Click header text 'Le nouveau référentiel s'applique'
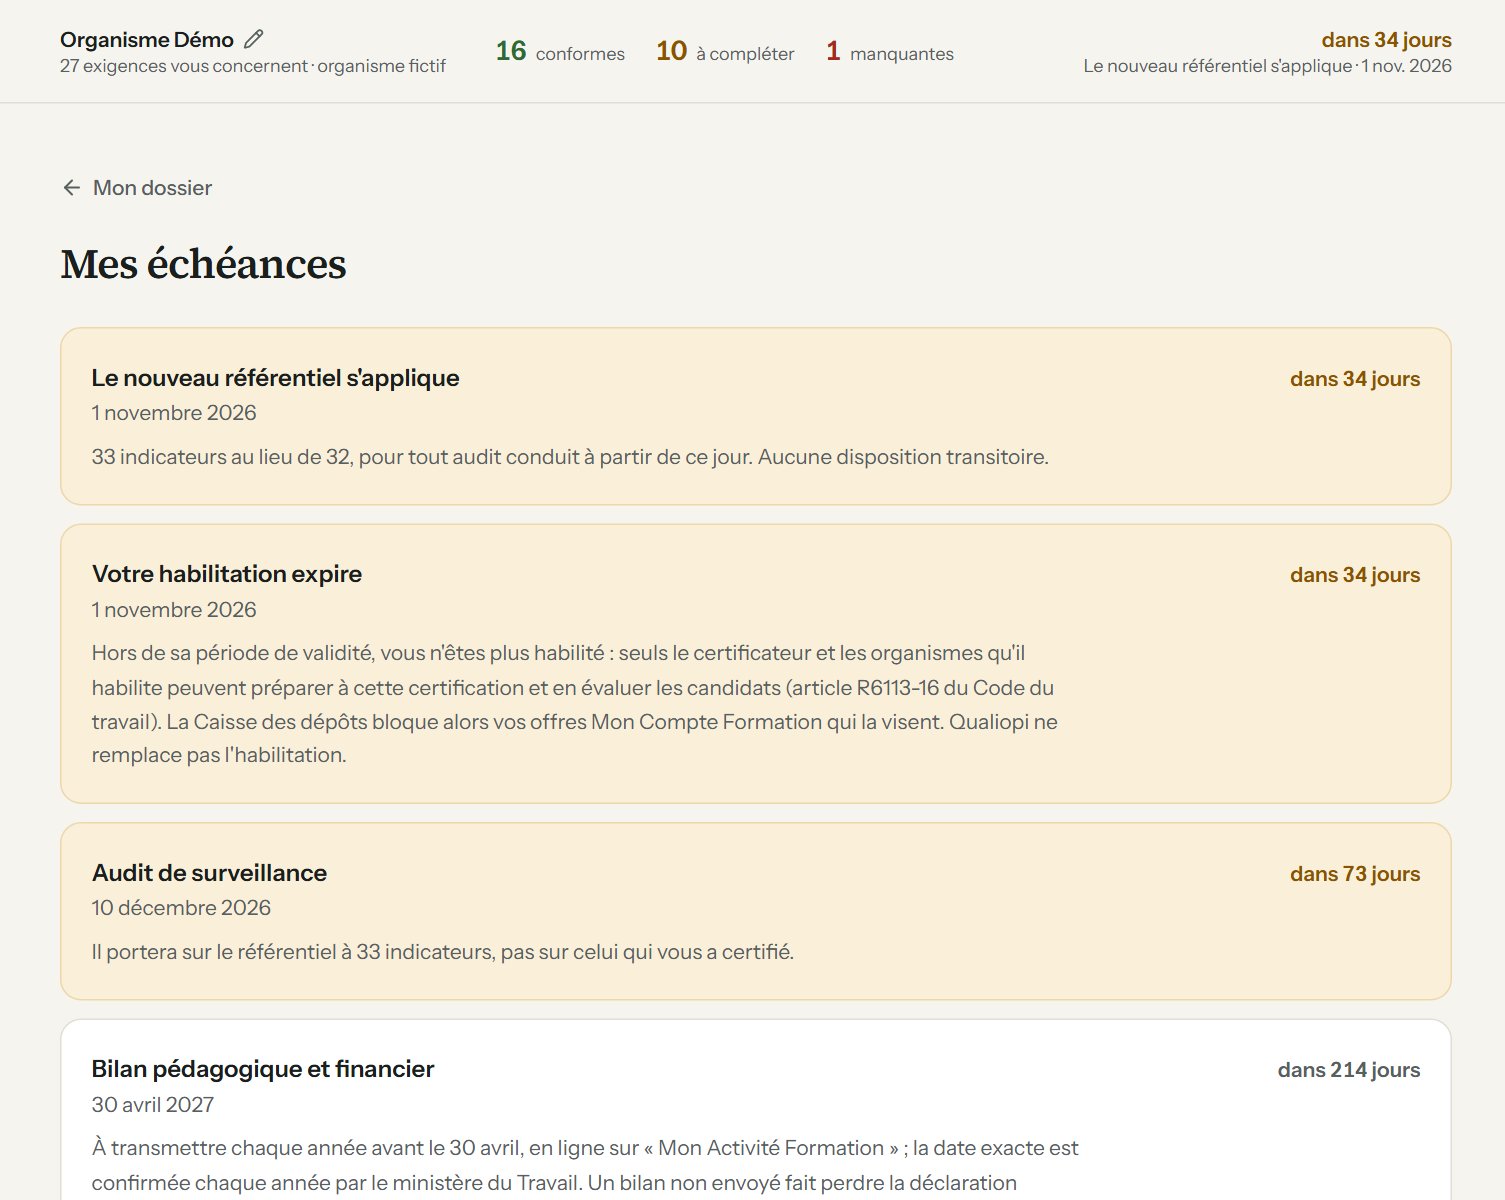Image resolution: width=1505 pixels, height=1200 pixels. click(1217, 66)
